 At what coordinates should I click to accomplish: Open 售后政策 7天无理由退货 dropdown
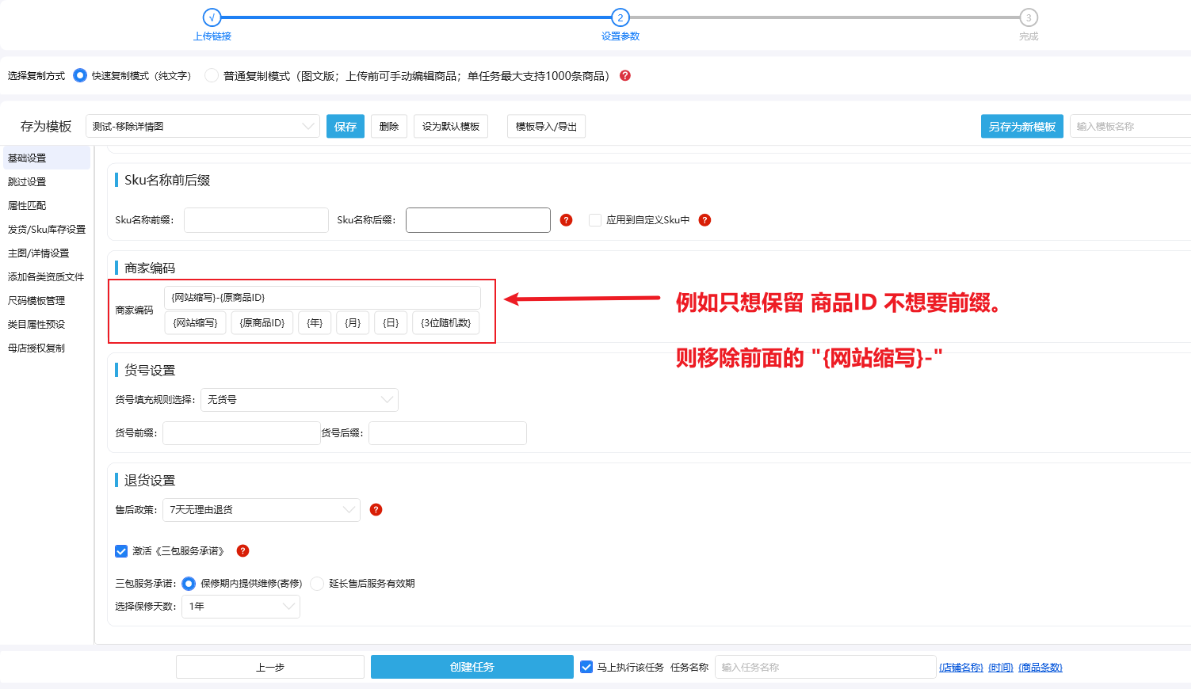point(261,510)
